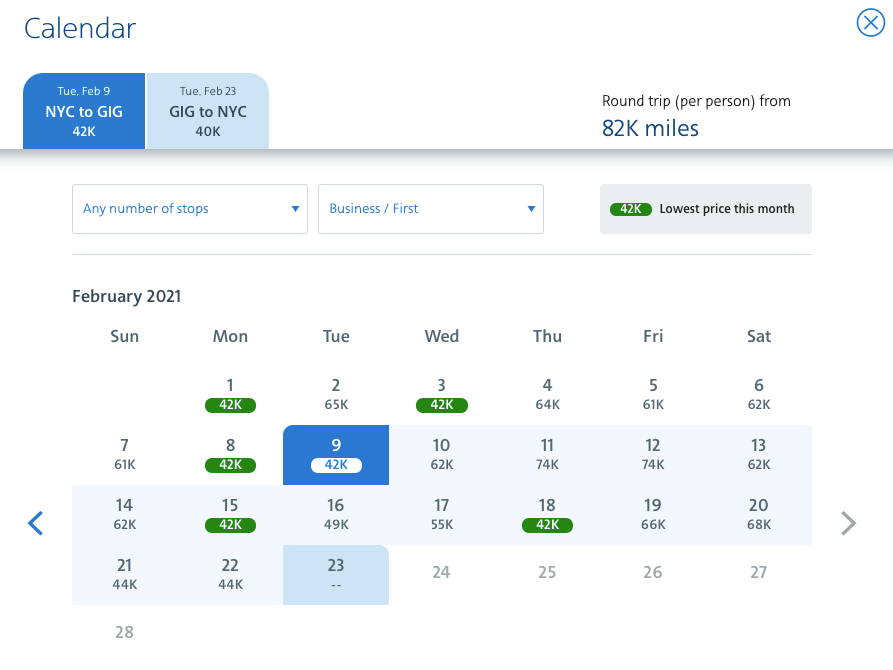The image size is (893, 670).
Task: Click the Lowest price this month legend
Action: 706,209
